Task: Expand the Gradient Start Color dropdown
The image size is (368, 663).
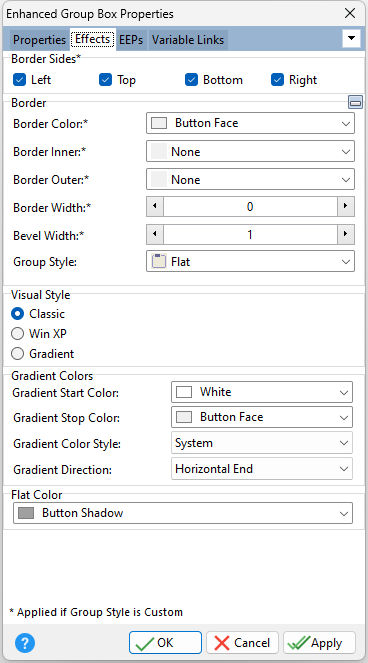Action: click(262, 392)
